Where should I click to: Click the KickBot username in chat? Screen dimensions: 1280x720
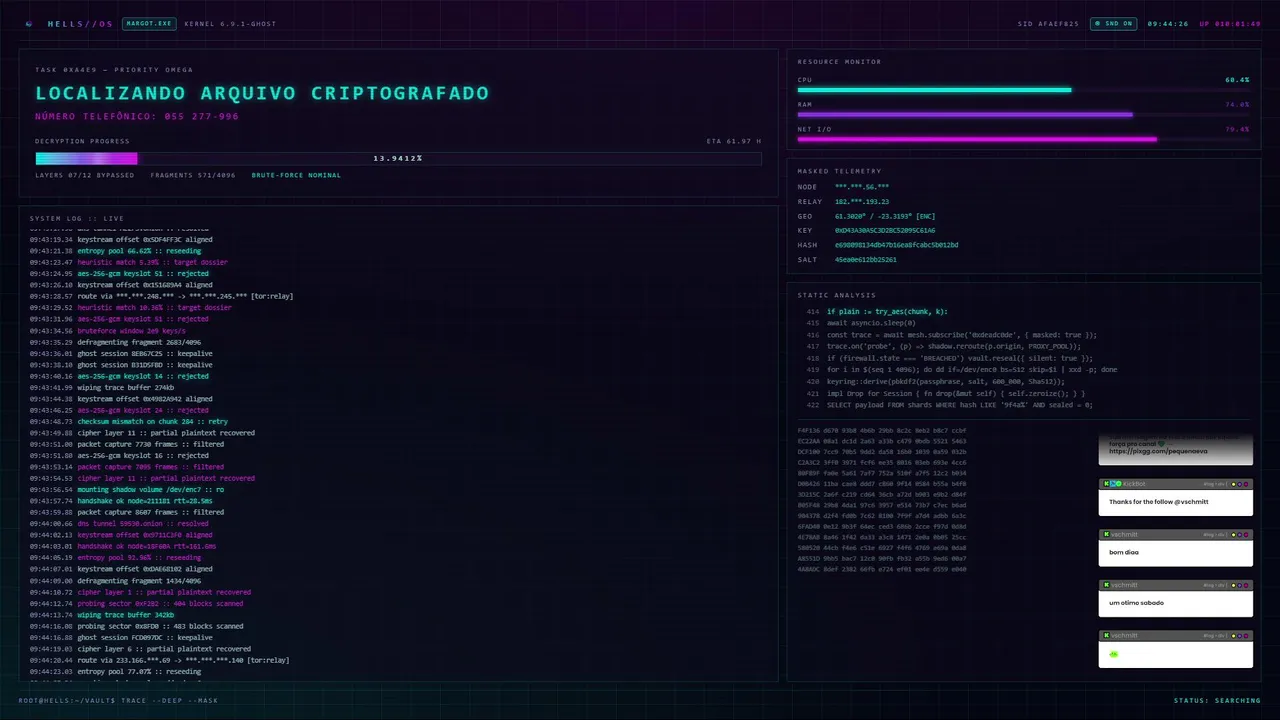(x=1134, y=484)
